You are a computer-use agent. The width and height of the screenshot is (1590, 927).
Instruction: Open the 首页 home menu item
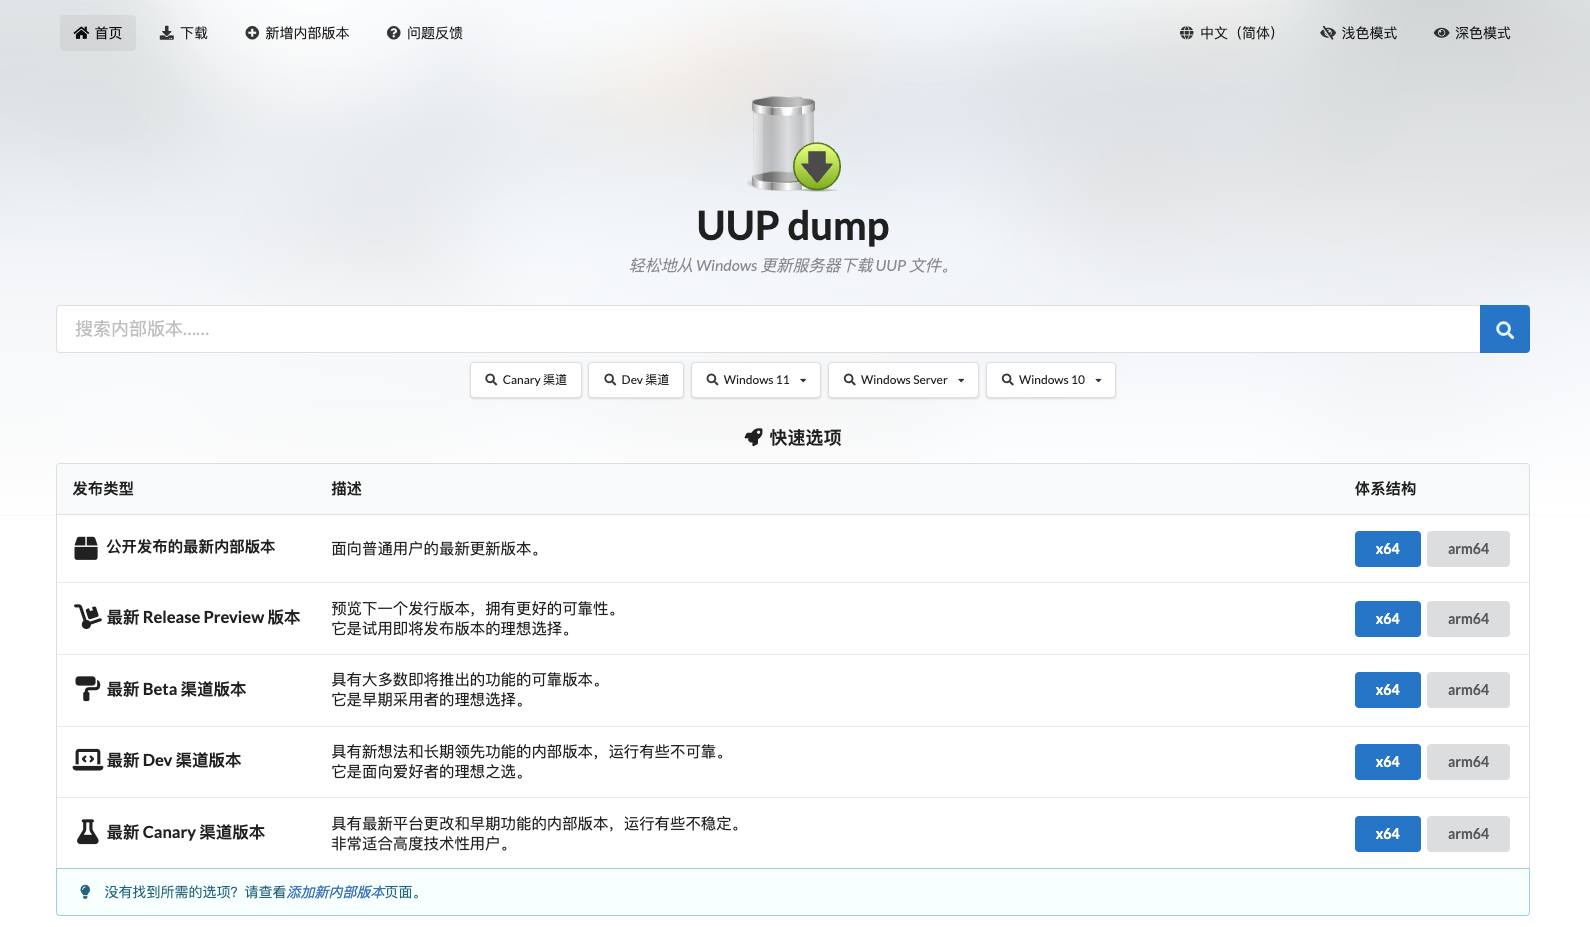[x=98, y=33]
